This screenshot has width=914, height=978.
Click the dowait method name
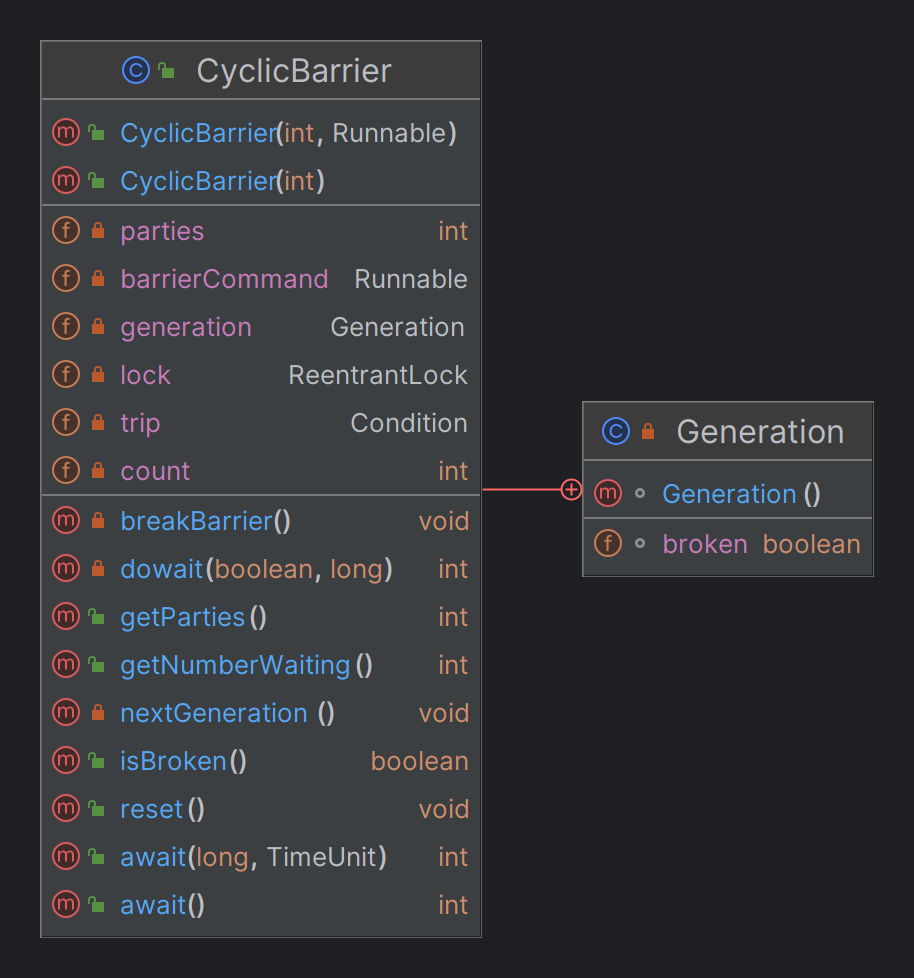(x=160, y=568)
